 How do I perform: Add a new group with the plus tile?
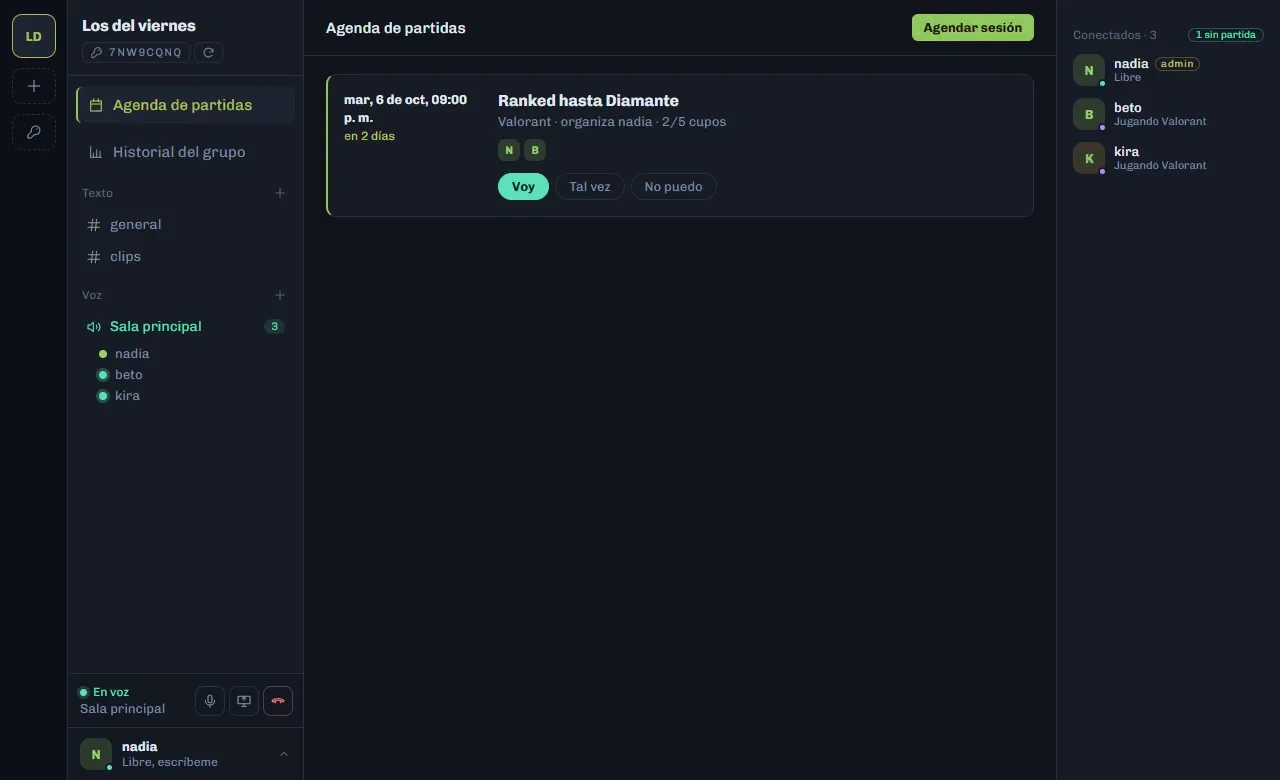33,86
